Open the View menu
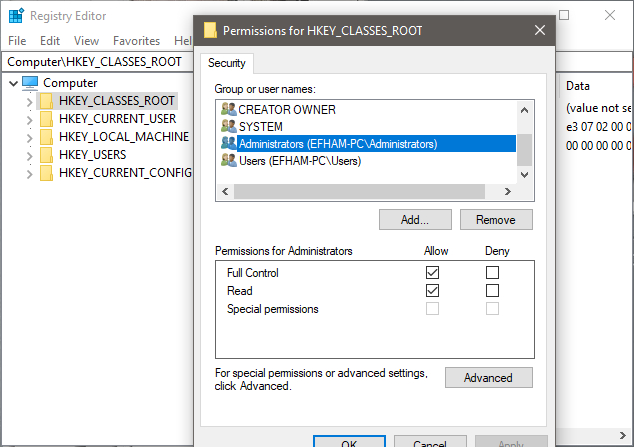 click(86, 41)
